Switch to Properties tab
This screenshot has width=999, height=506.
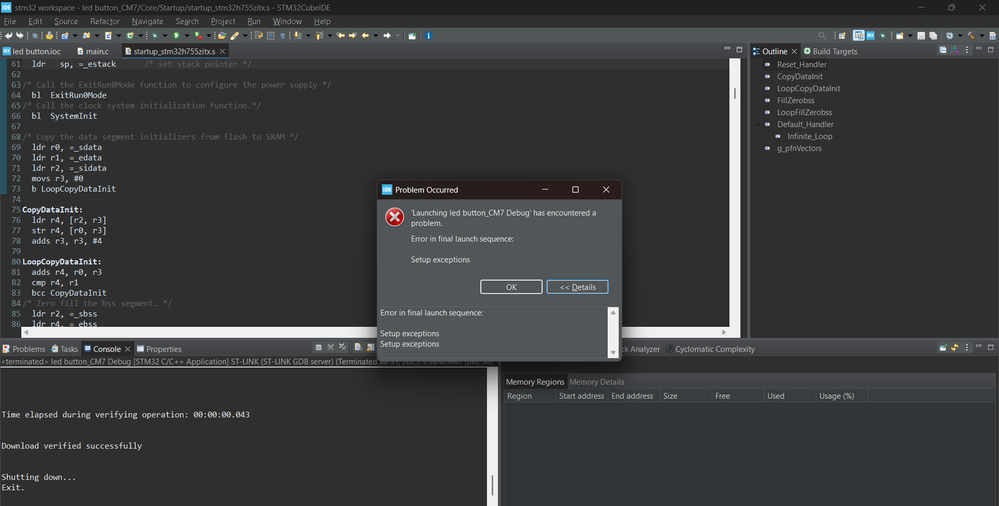pos(159,349)
